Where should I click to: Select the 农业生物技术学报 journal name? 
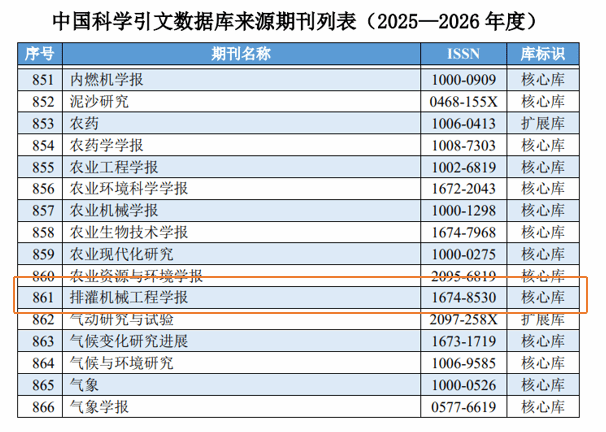(x=129, y=232)
